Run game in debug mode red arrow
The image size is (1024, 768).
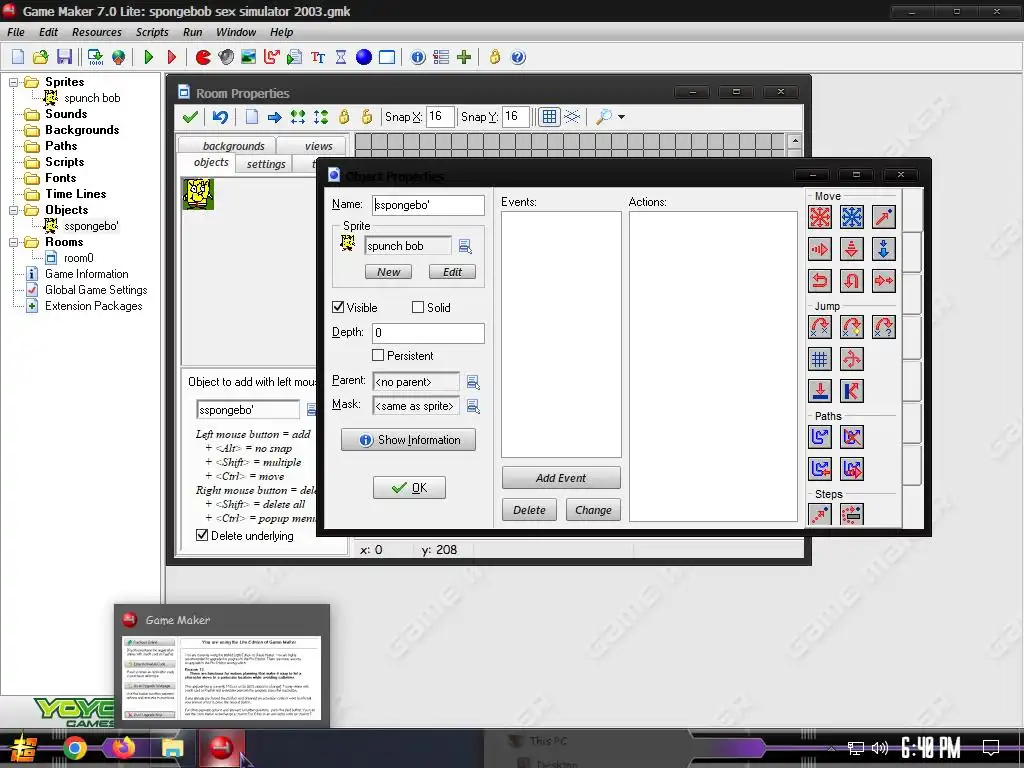[172, 57]
